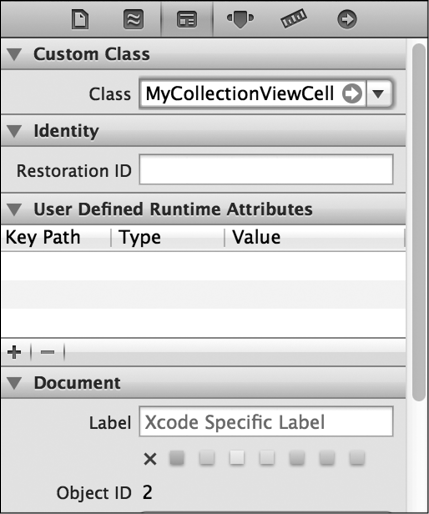This screenshot has height=514, width=429.
Task: Click the inspector vertical scrollbar
Action: tap(418, 222)
